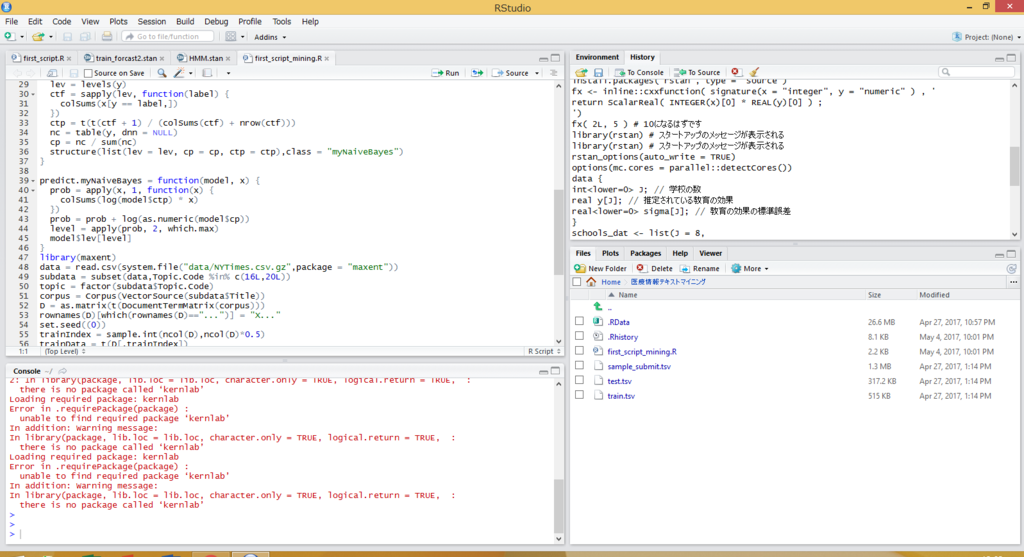Screen dimensions: 1024x557
Task: Minimize the Console pane
Action: [x=543, y=371]
